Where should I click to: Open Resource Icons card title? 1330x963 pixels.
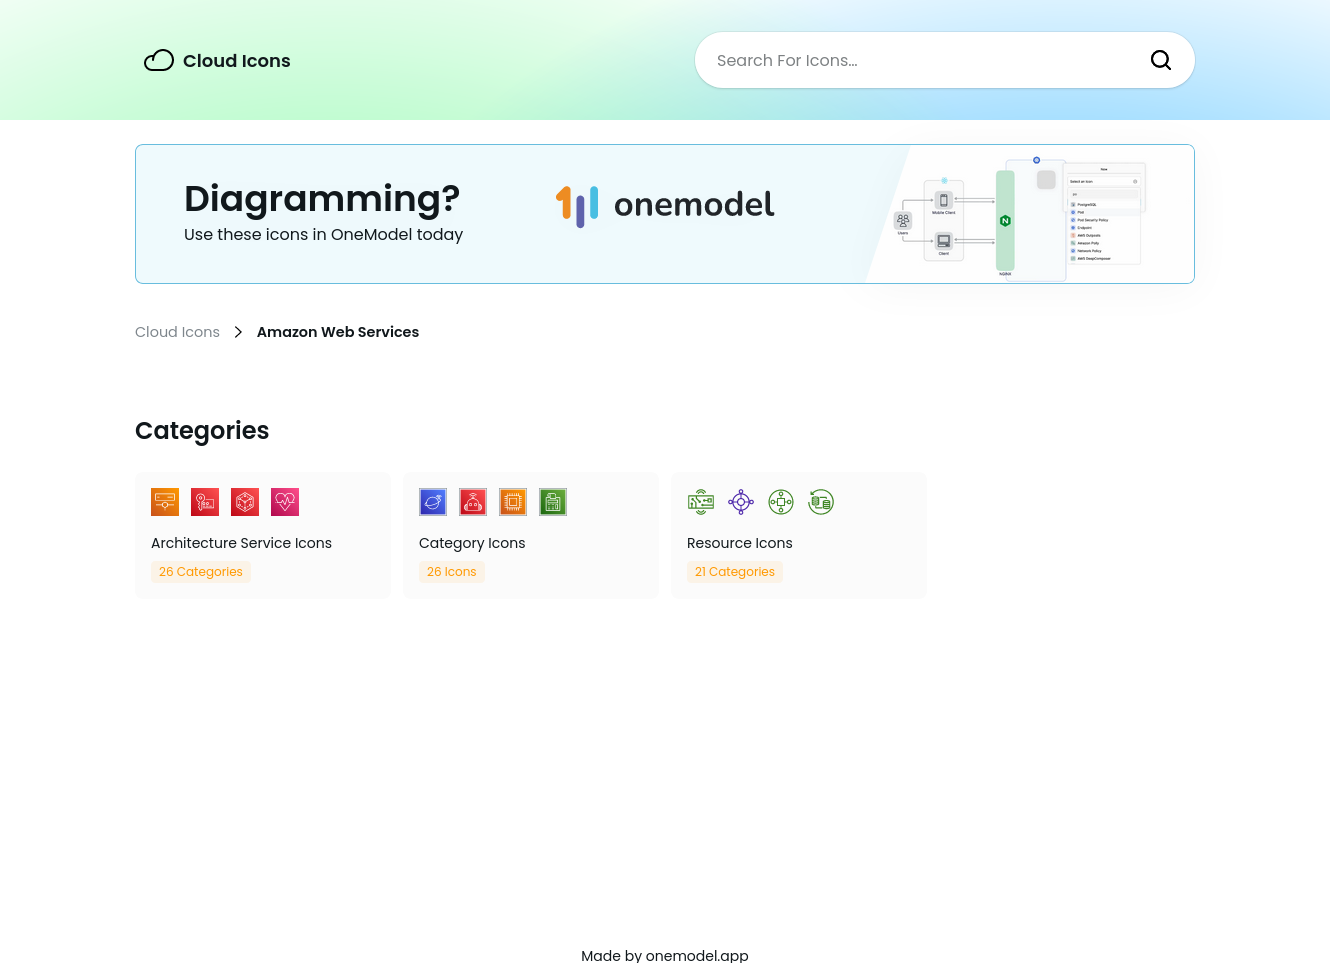pyautogui.click(x=739, y=543)
